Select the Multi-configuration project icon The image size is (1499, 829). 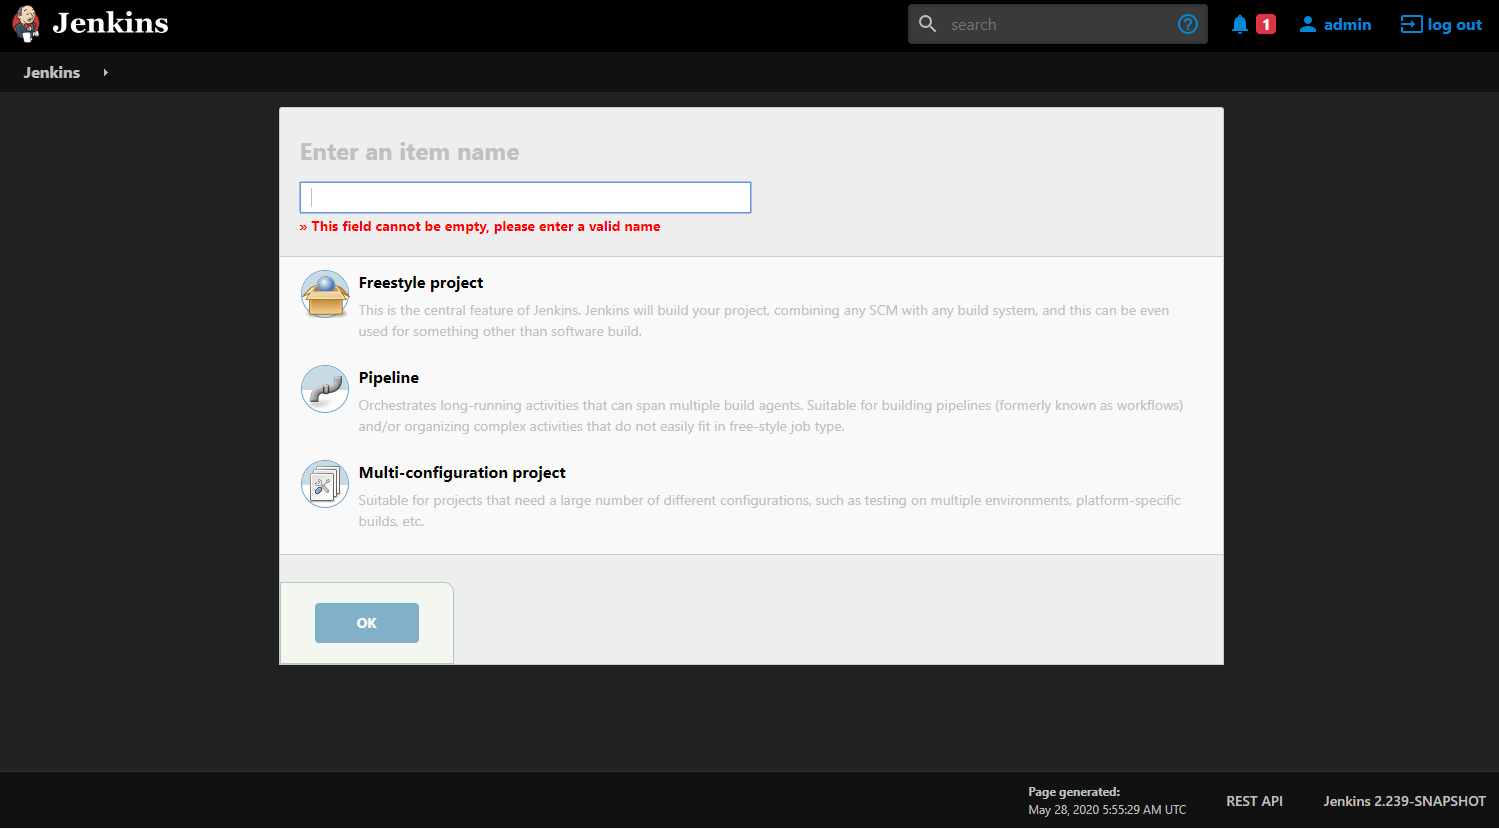click(325, 484)
